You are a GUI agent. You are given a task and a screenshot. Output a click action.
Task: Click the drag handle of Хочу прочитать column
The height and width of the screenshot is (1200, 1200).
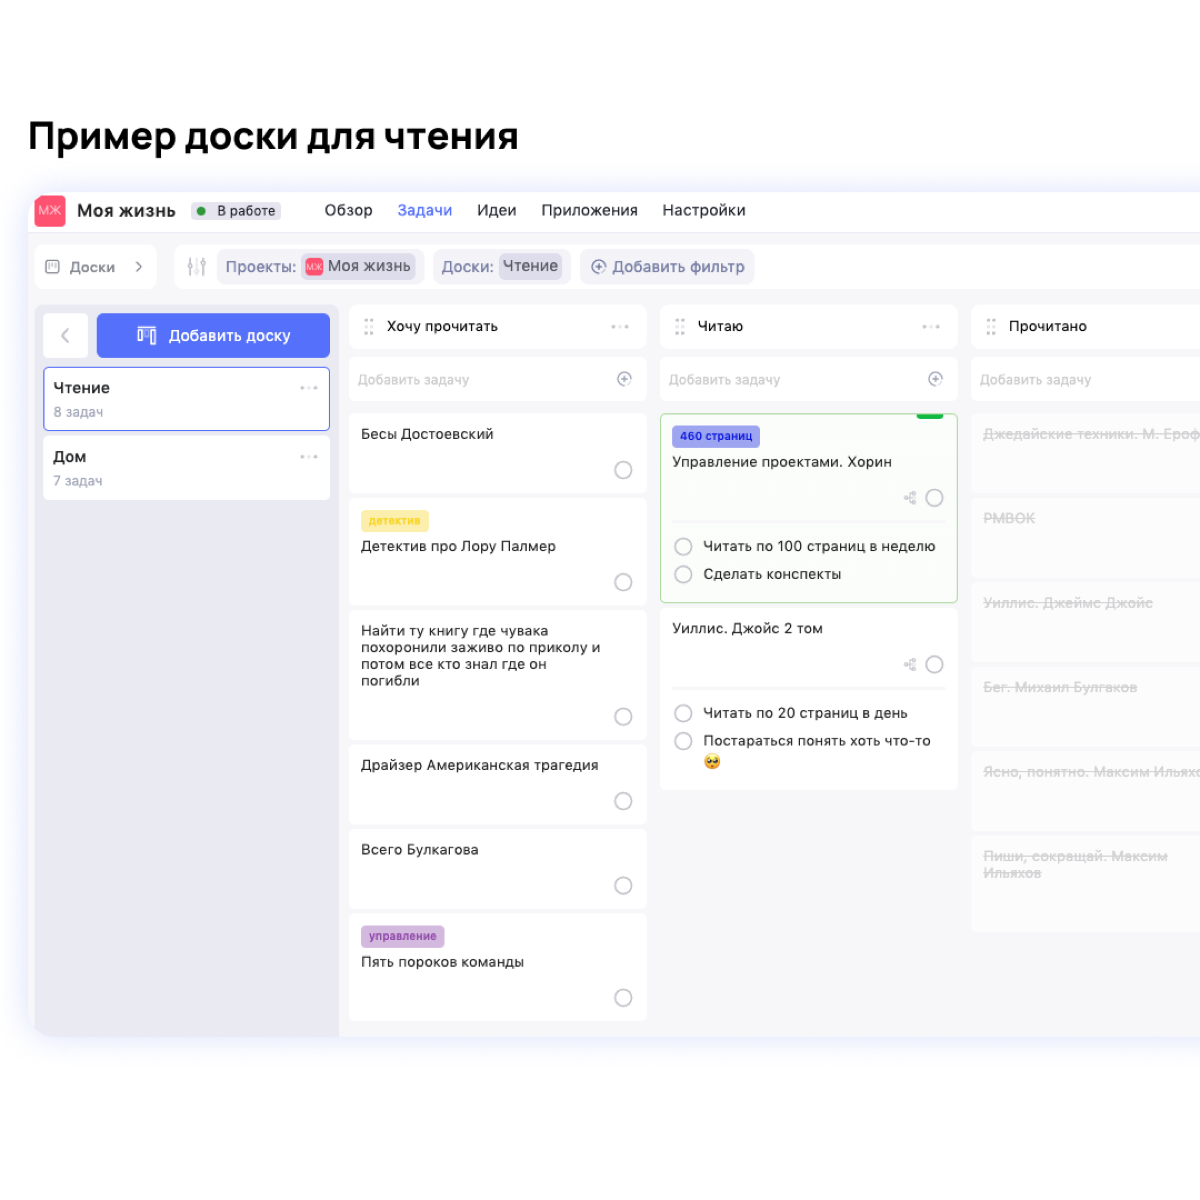[369, 327]
